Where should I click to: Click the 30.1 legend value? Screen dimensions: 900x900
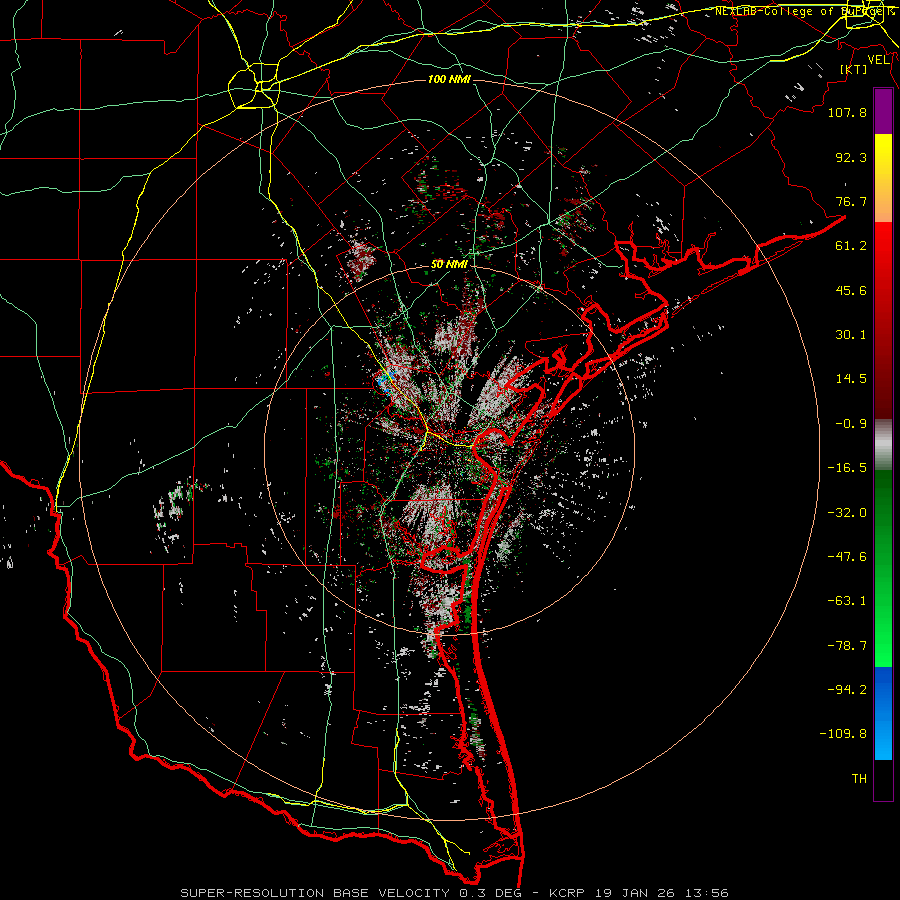click(x=851, y=335)
